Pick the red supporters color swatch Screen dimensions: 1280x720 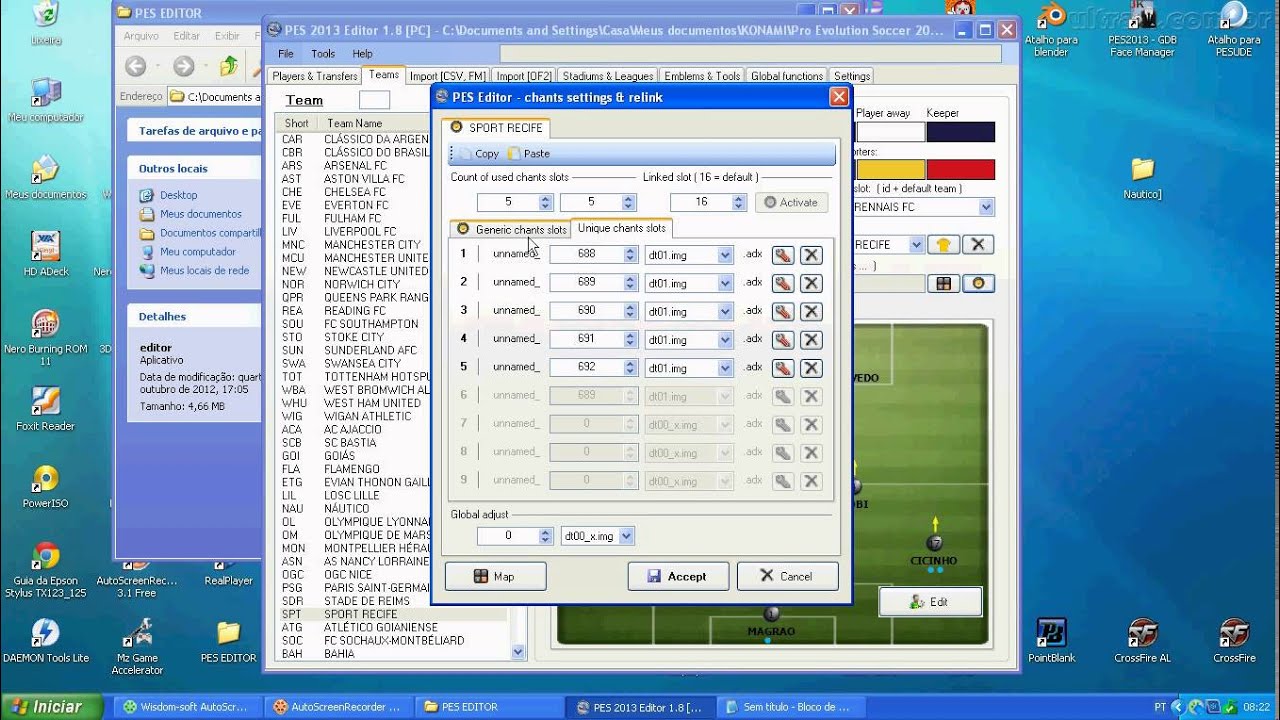(961, 170)
